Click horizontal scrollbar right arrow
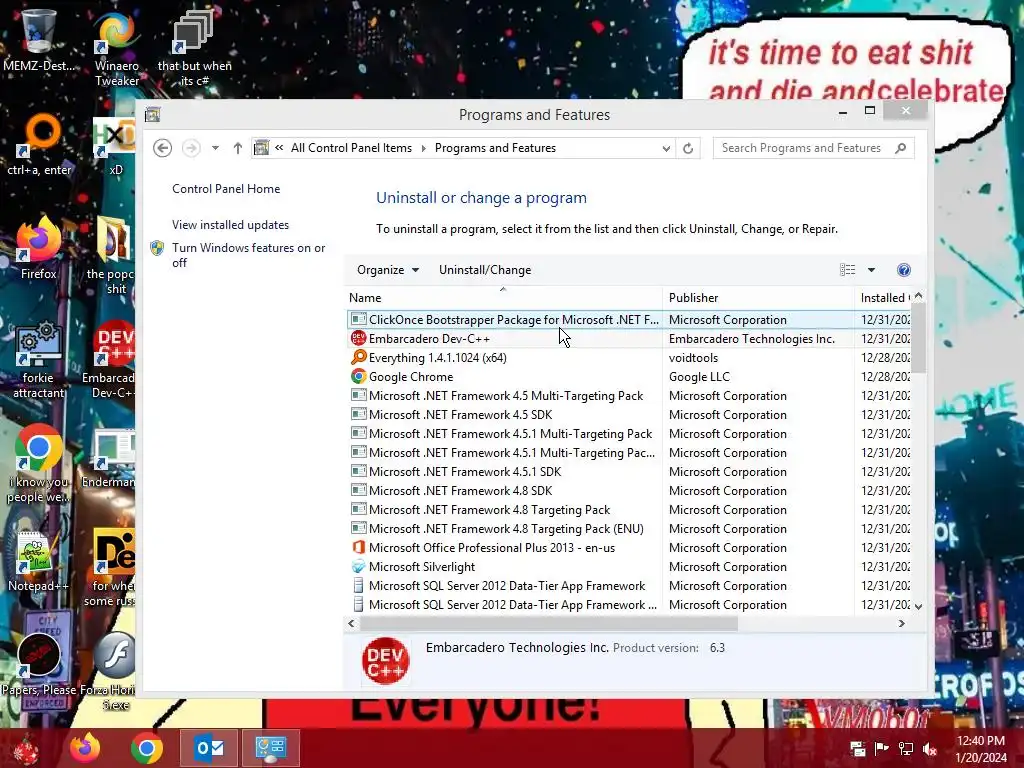The height and width of the screenshot is (768, 1024). coord(902,624)
